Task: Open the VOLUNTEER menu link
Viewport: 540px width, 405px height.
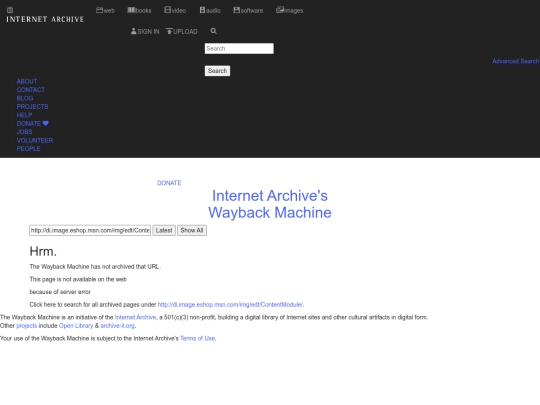Action: 35,141
